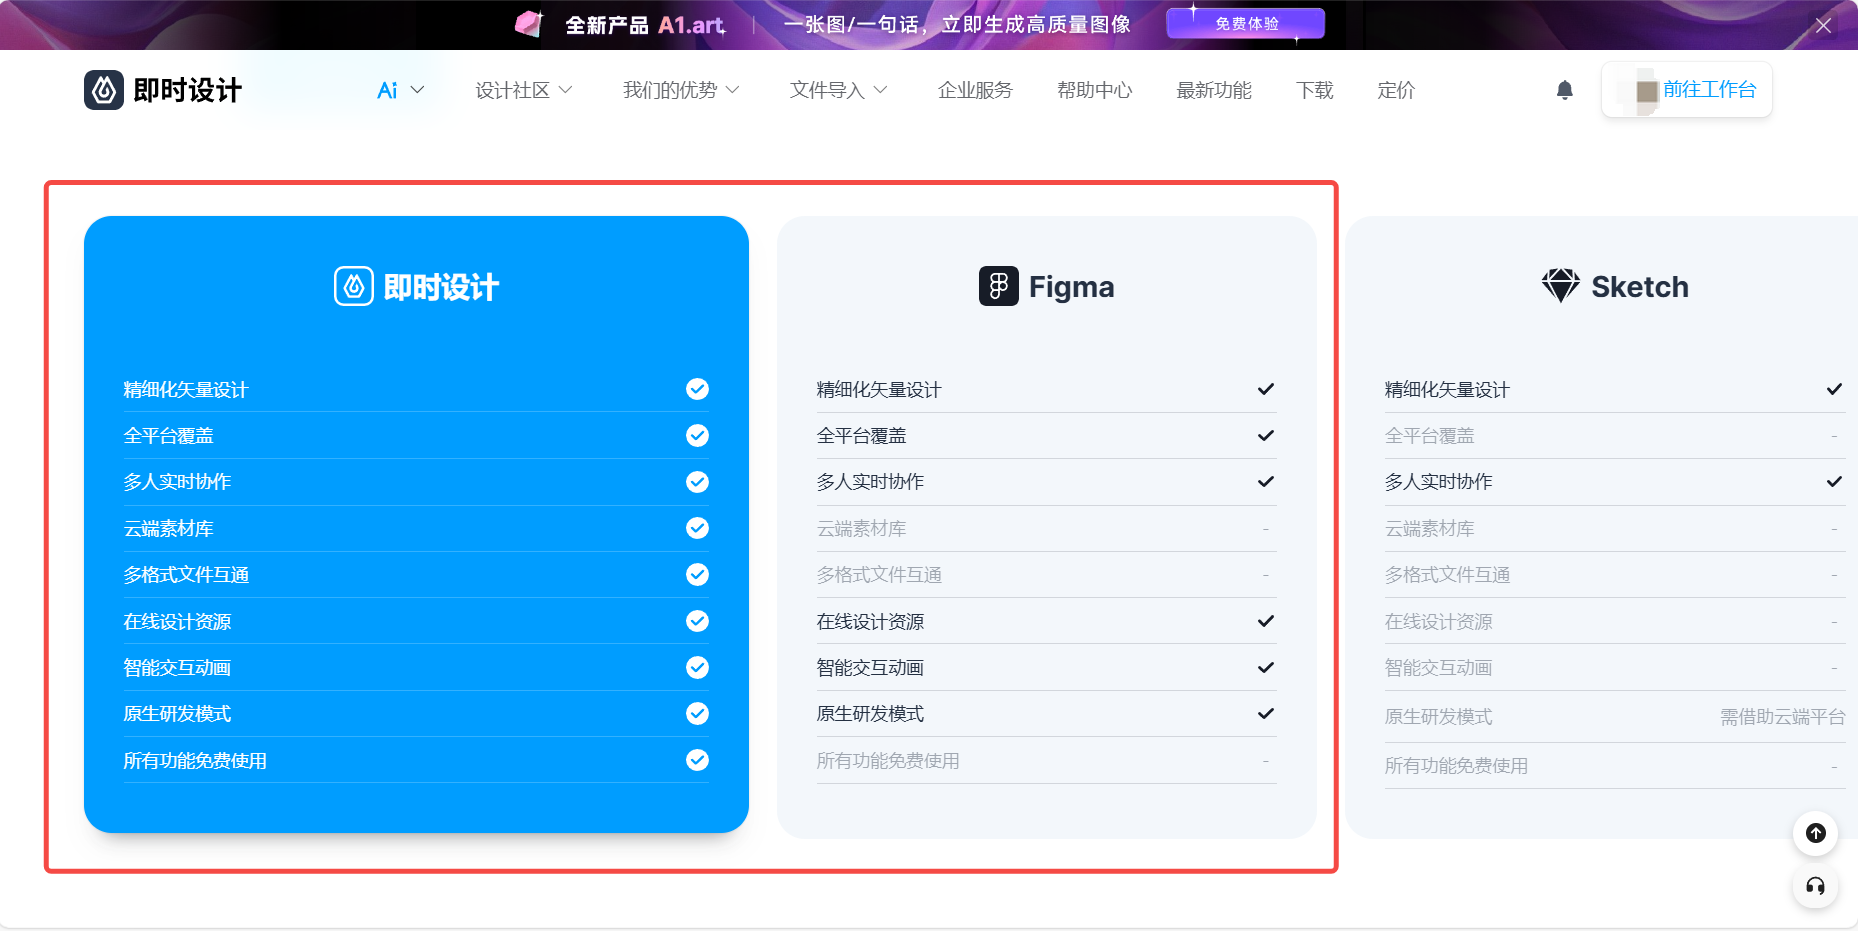Click Sketch checkmark for 精细化矢量设计
This screenshot has height=931, width=1858.
(1834, 389)
